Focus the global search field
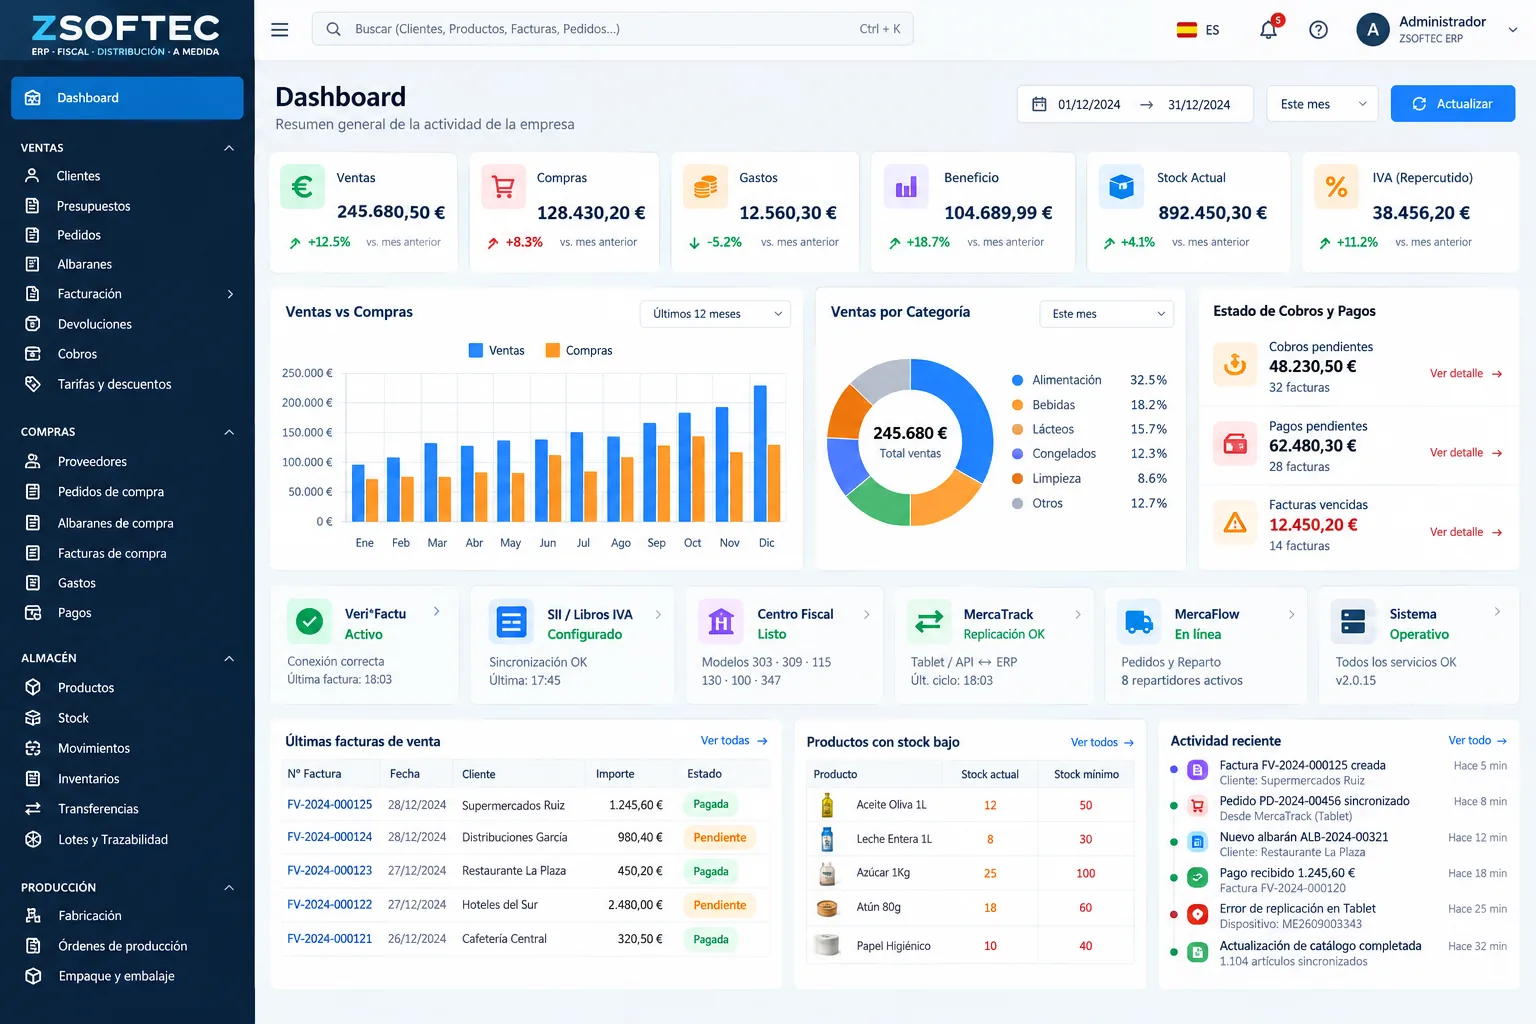Viewport: 1536px width, 1024px height. click(612, 29)
